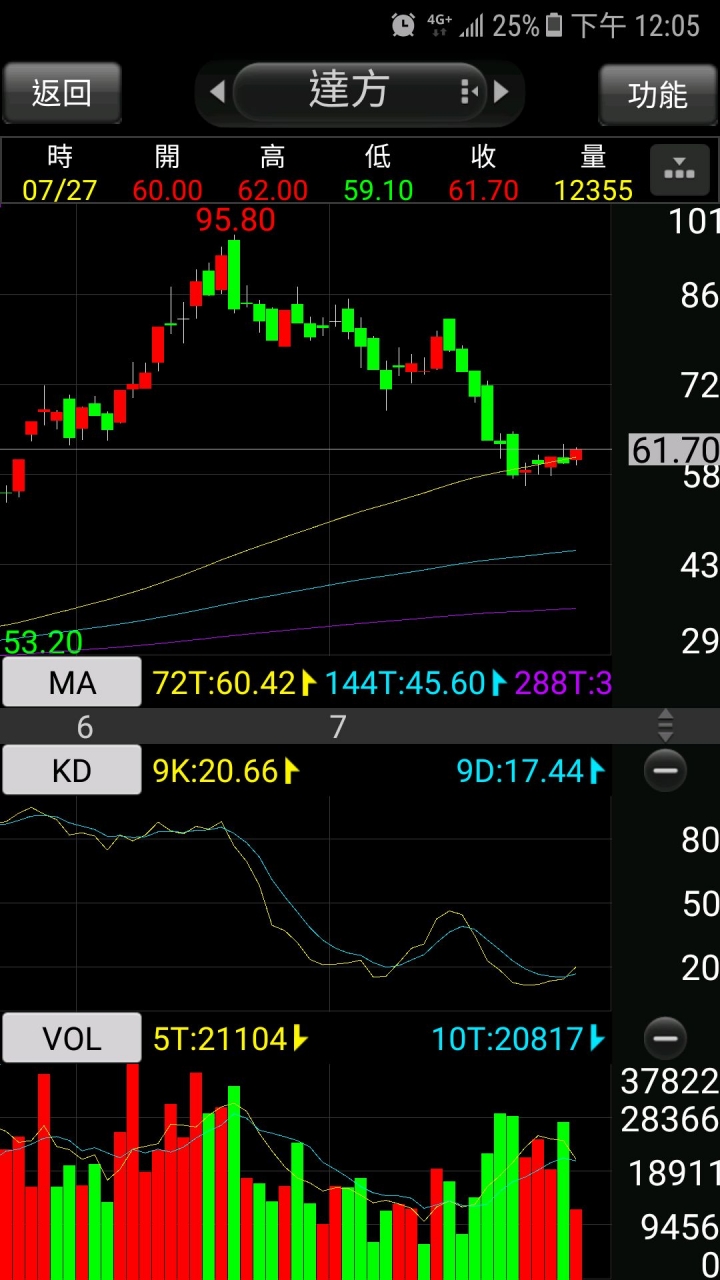Tap the 4G+ signal indicator

pos(439,25)
